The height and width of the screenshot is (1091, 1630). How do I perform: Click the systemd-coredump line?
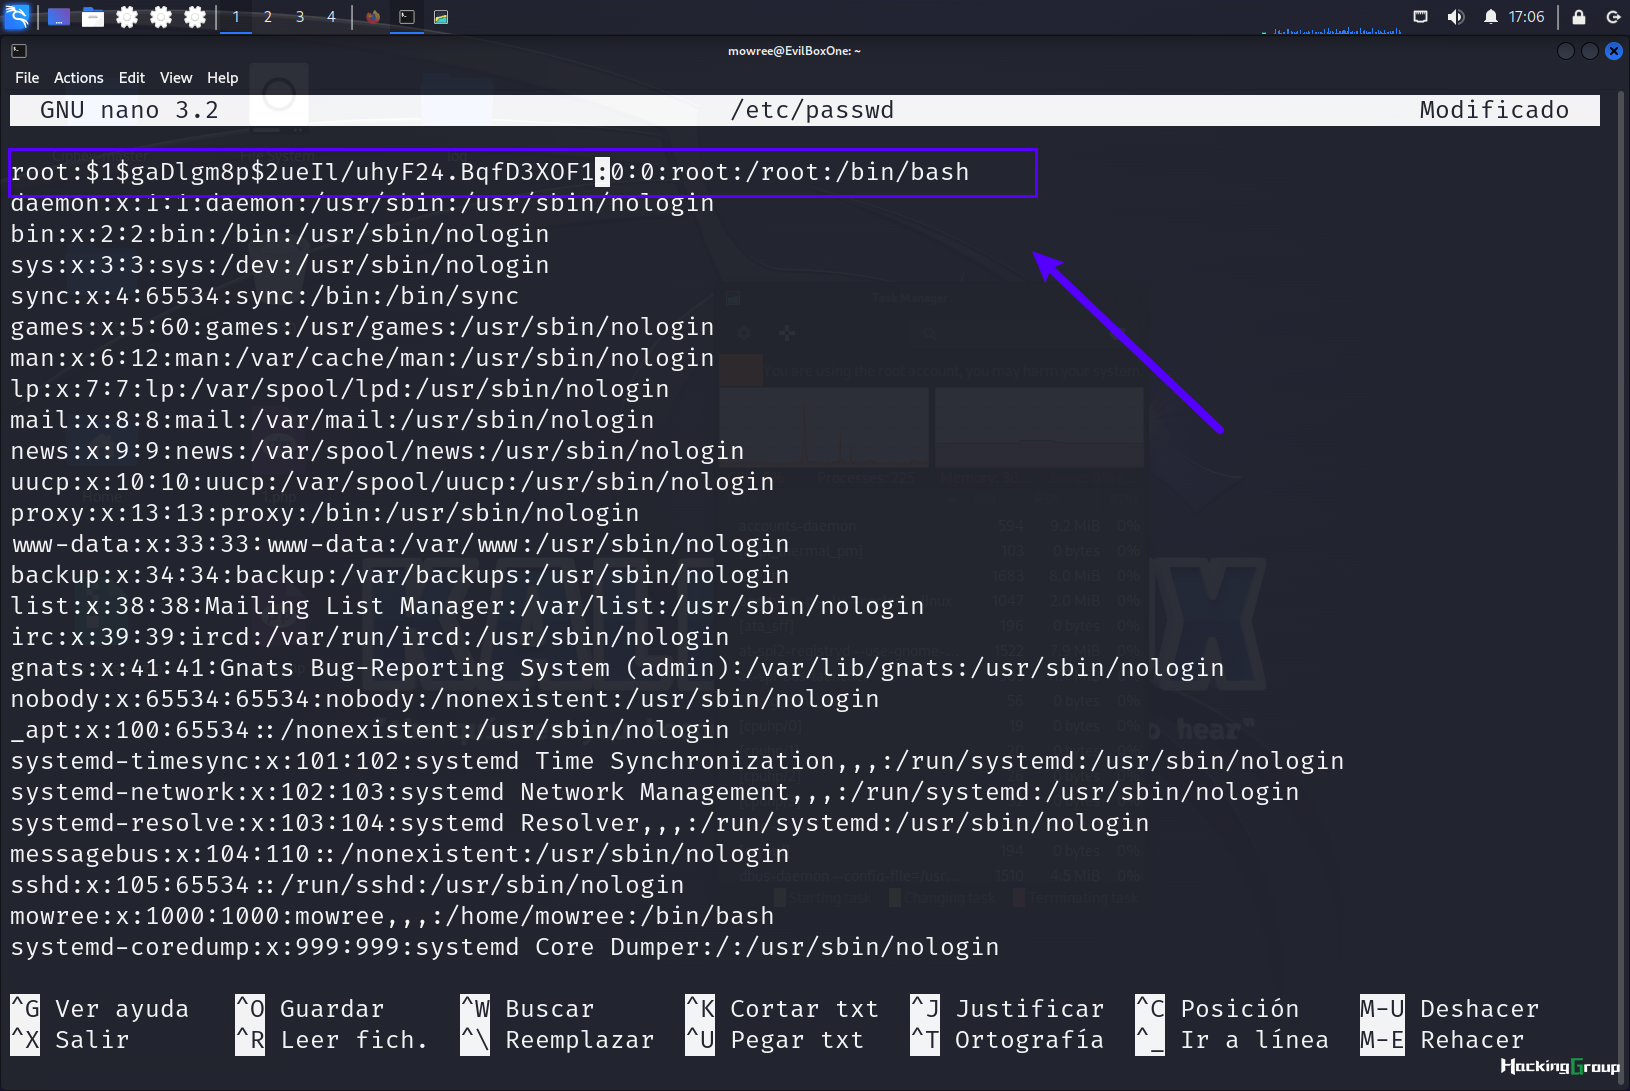505,947
